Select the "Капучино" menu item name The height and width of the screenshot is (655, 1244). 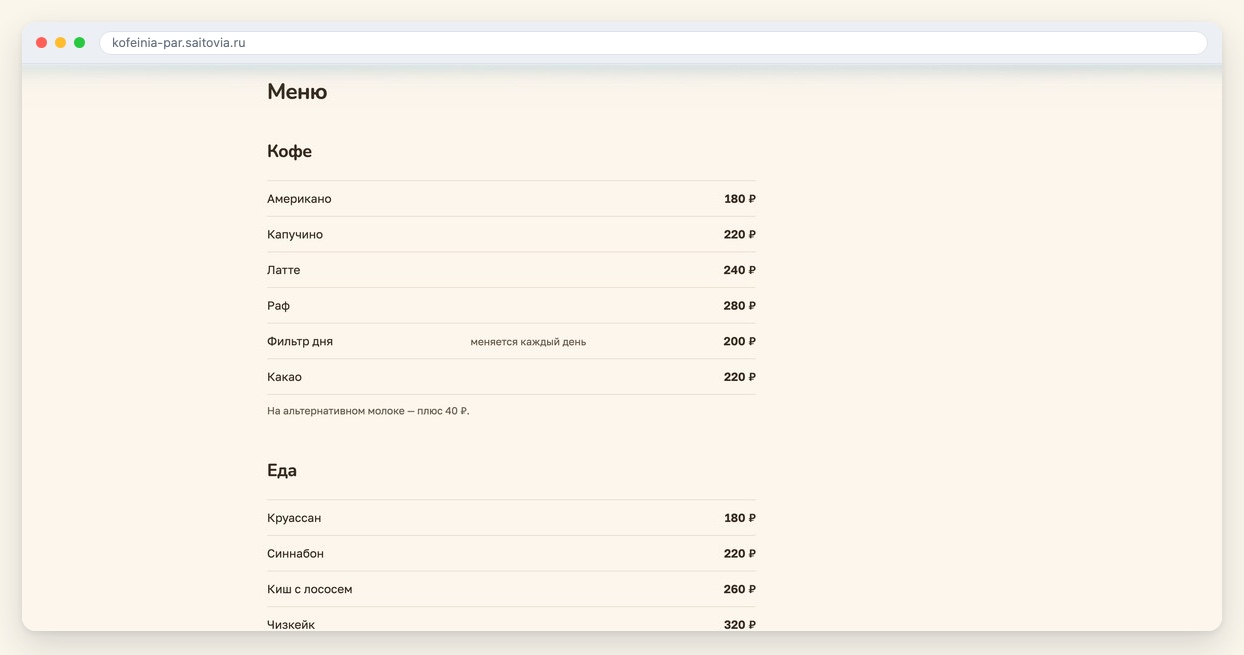click(295, 235)
